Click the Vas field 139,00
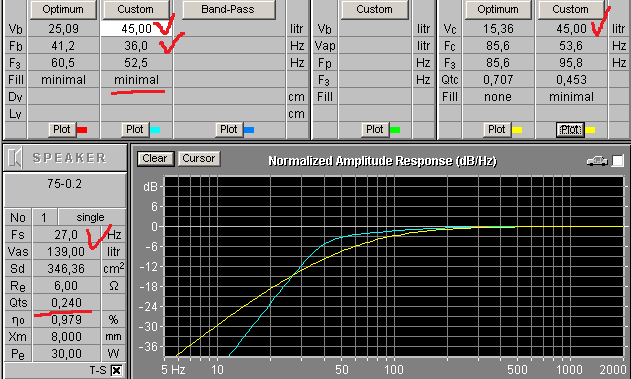The image size is (631, 379). pos(66,252)
